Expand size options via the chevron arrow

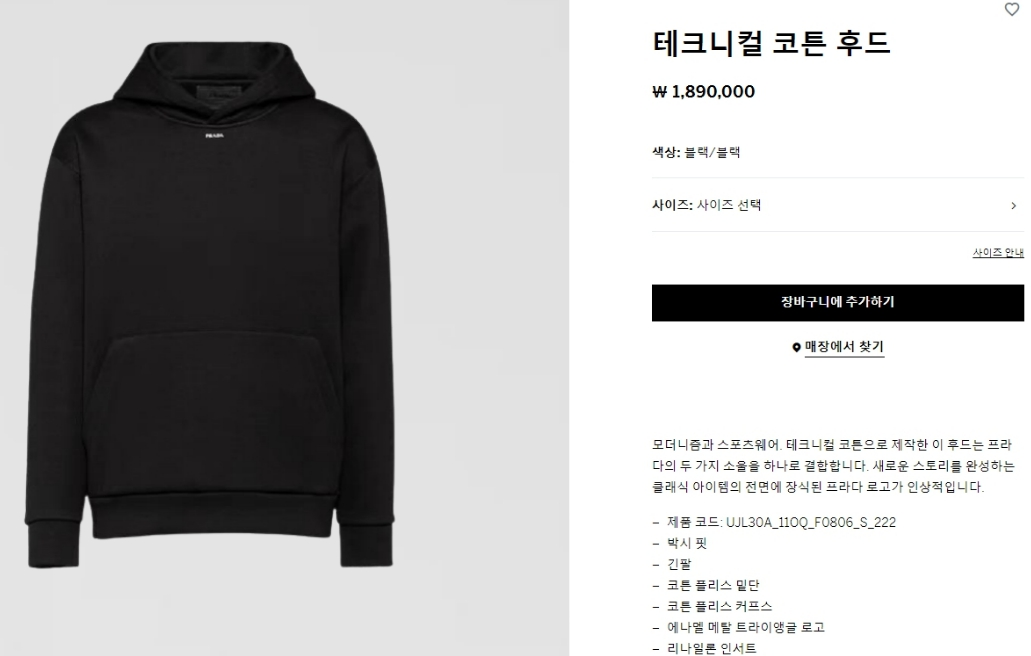1013,206
